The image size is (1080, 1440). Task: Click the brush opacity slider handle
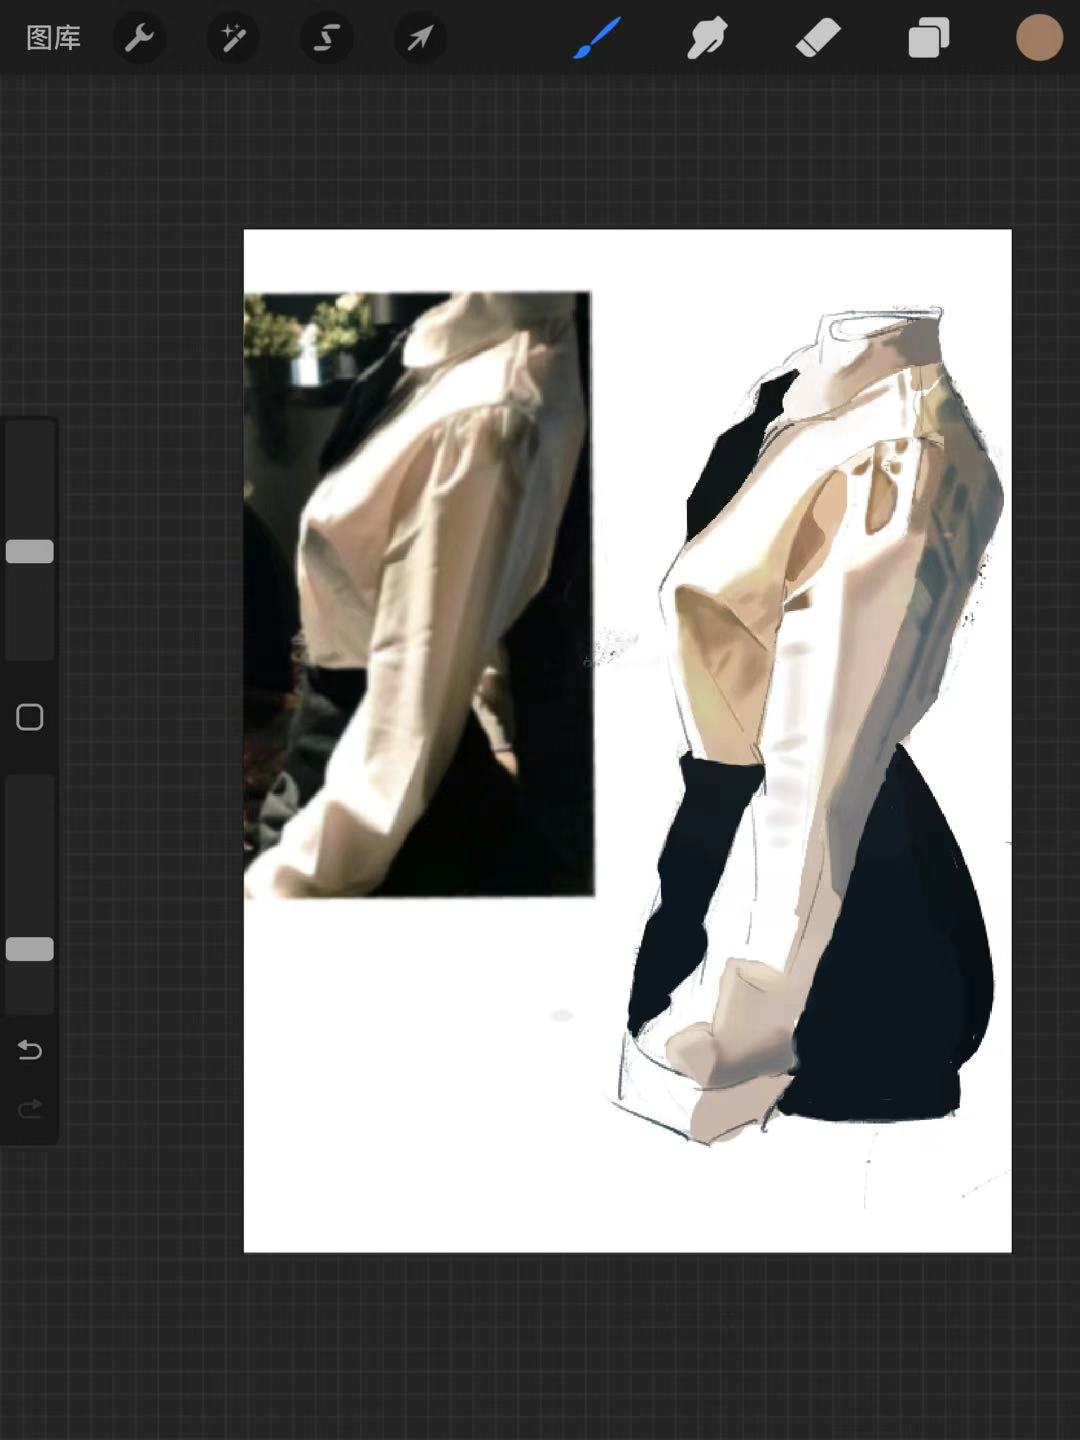pos(30,949)
